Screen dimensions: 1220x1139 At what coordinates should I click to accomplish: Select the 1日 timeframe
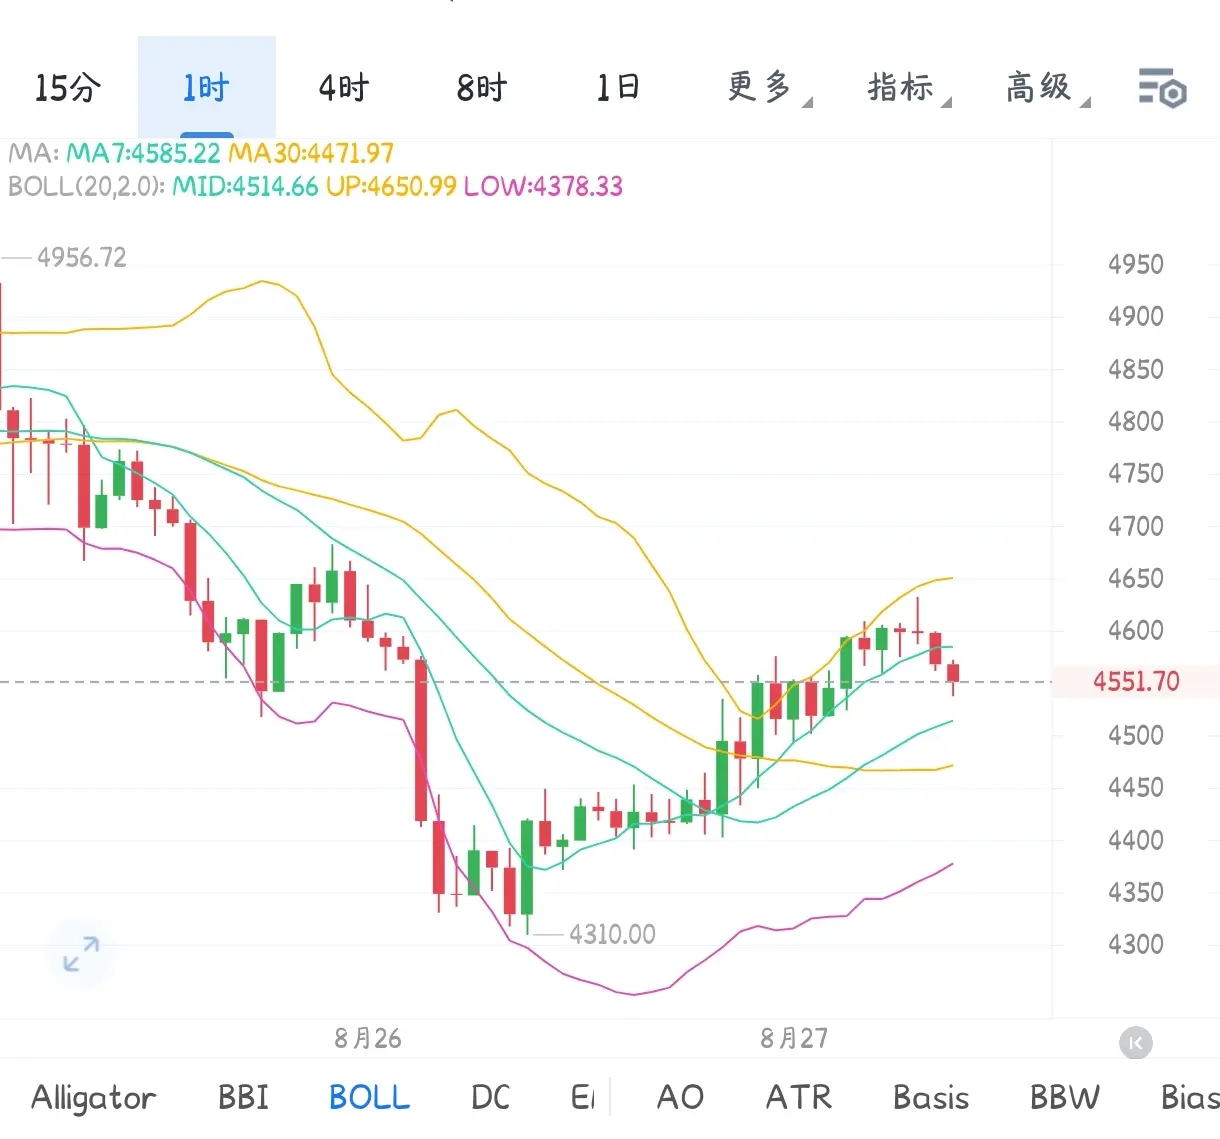(618, 88)
